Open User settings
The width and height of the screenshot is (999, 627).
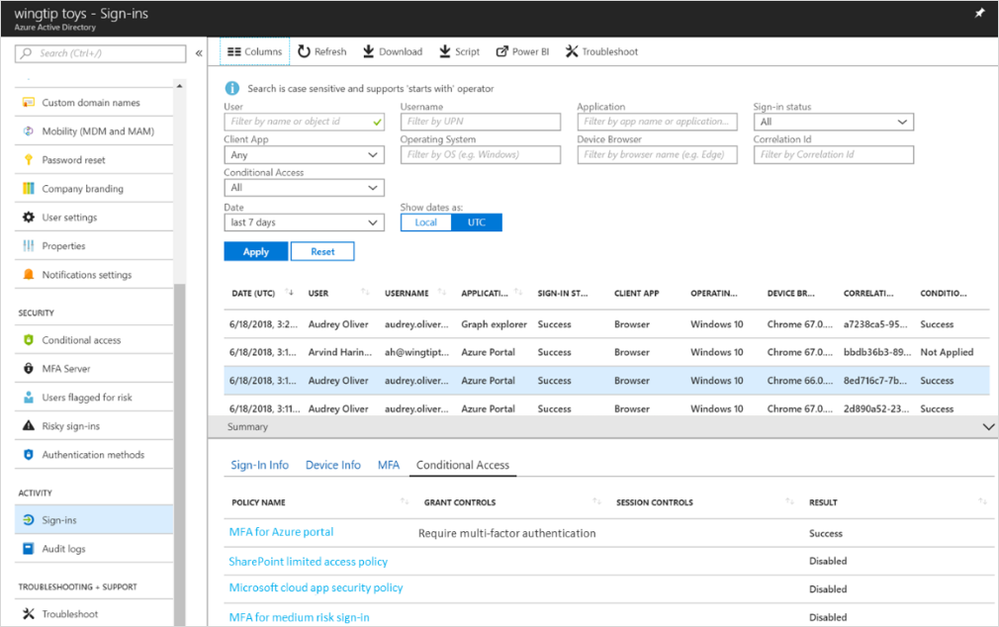94,217
